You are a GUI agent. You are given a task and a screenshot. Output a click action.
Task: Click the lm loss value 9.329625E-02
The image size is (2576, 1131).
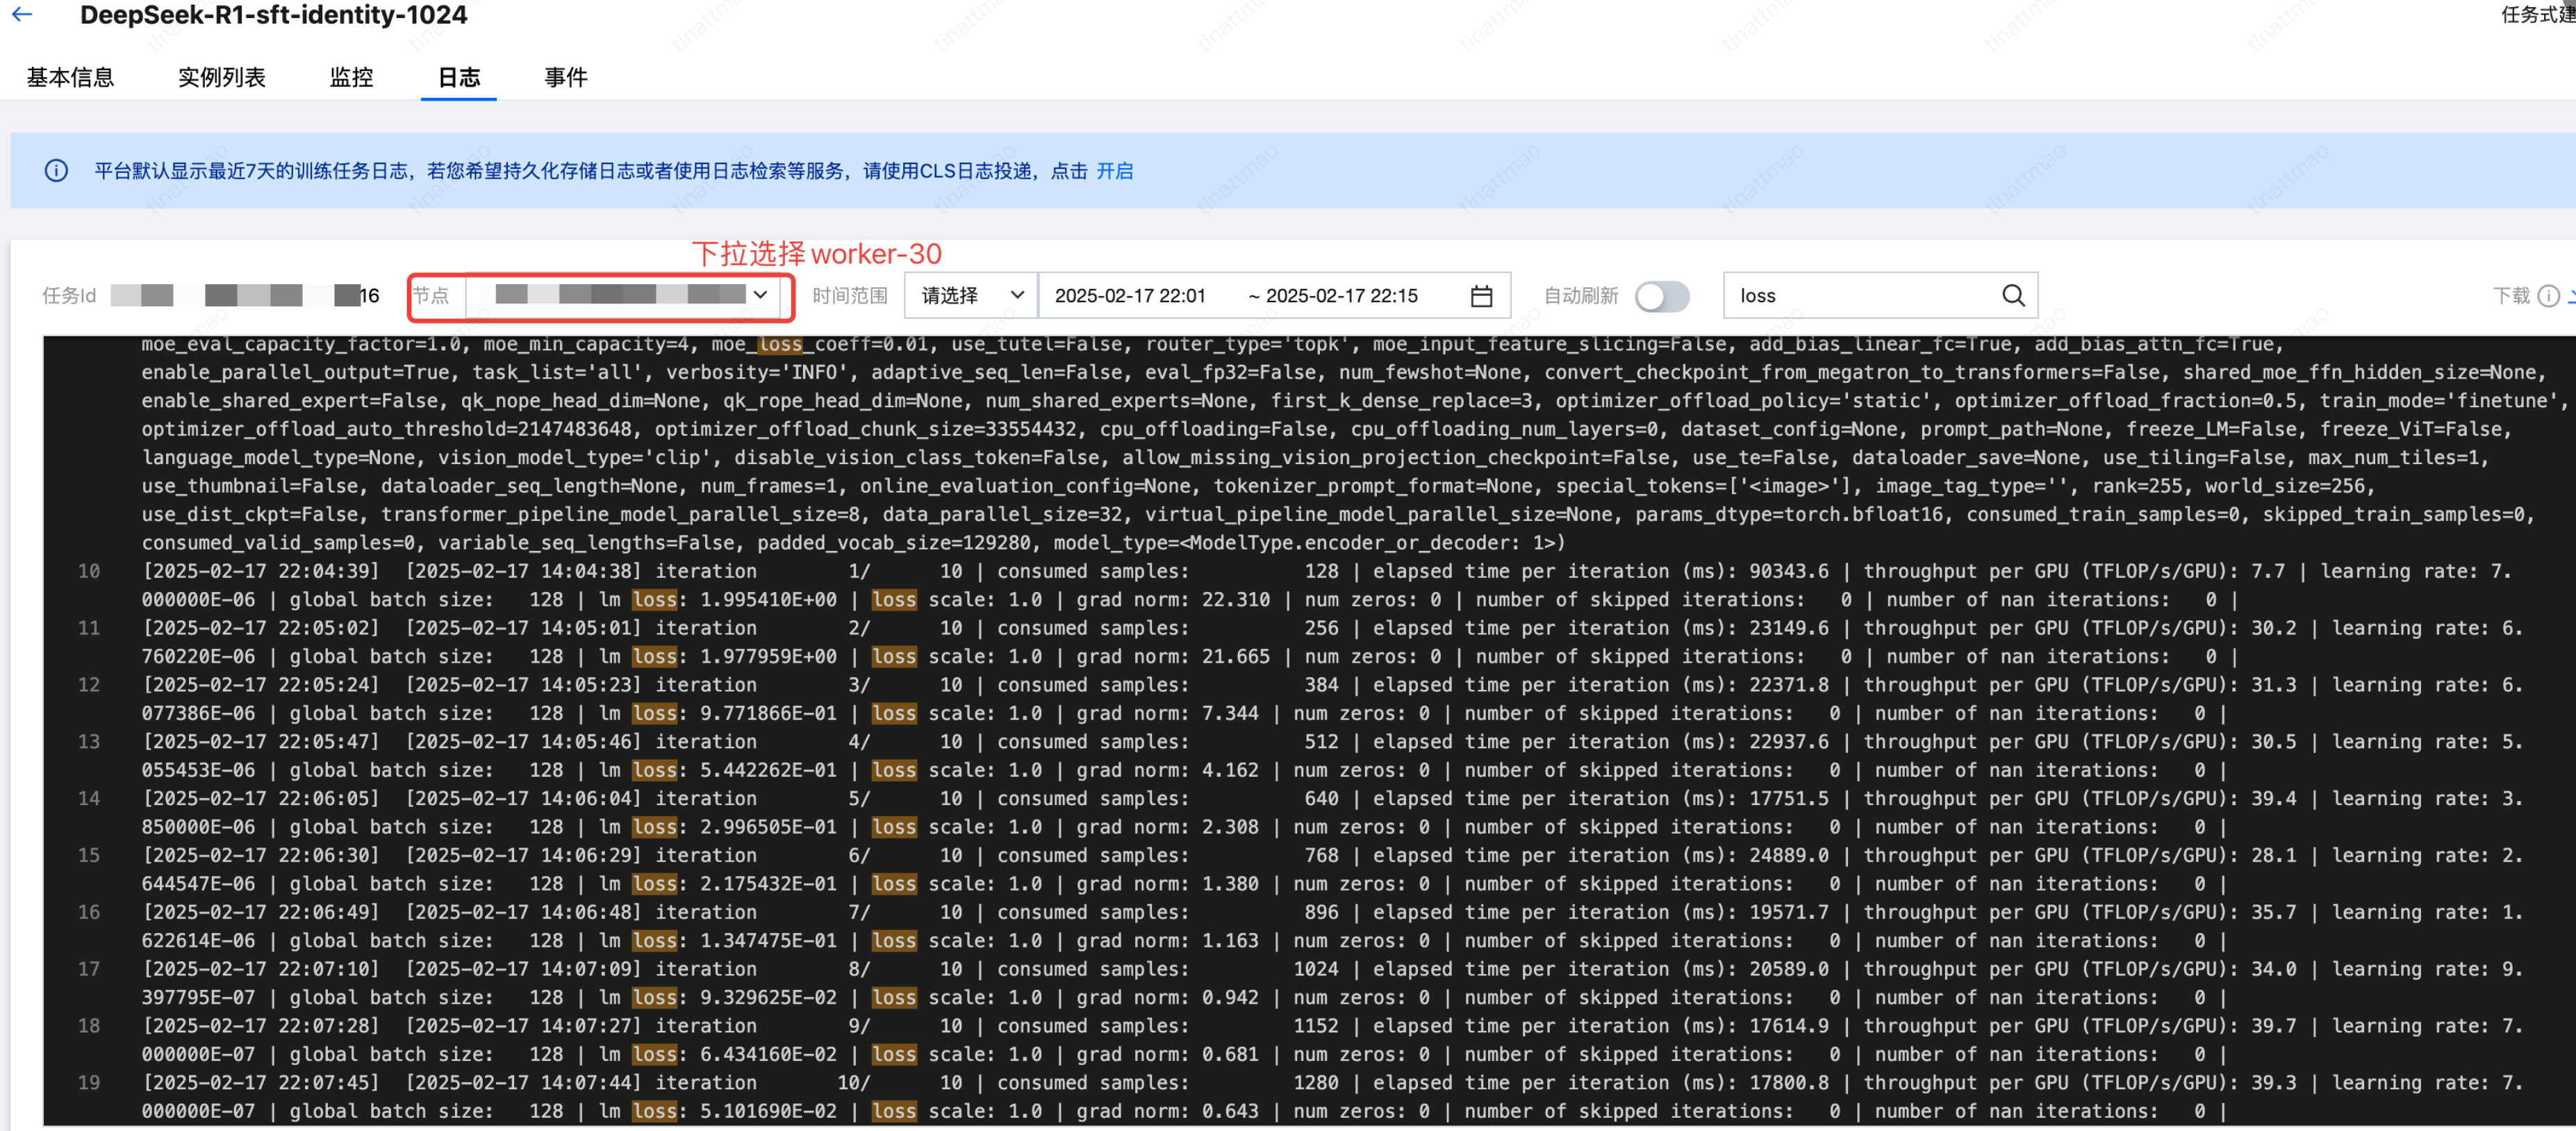click(x=768, y=998)
